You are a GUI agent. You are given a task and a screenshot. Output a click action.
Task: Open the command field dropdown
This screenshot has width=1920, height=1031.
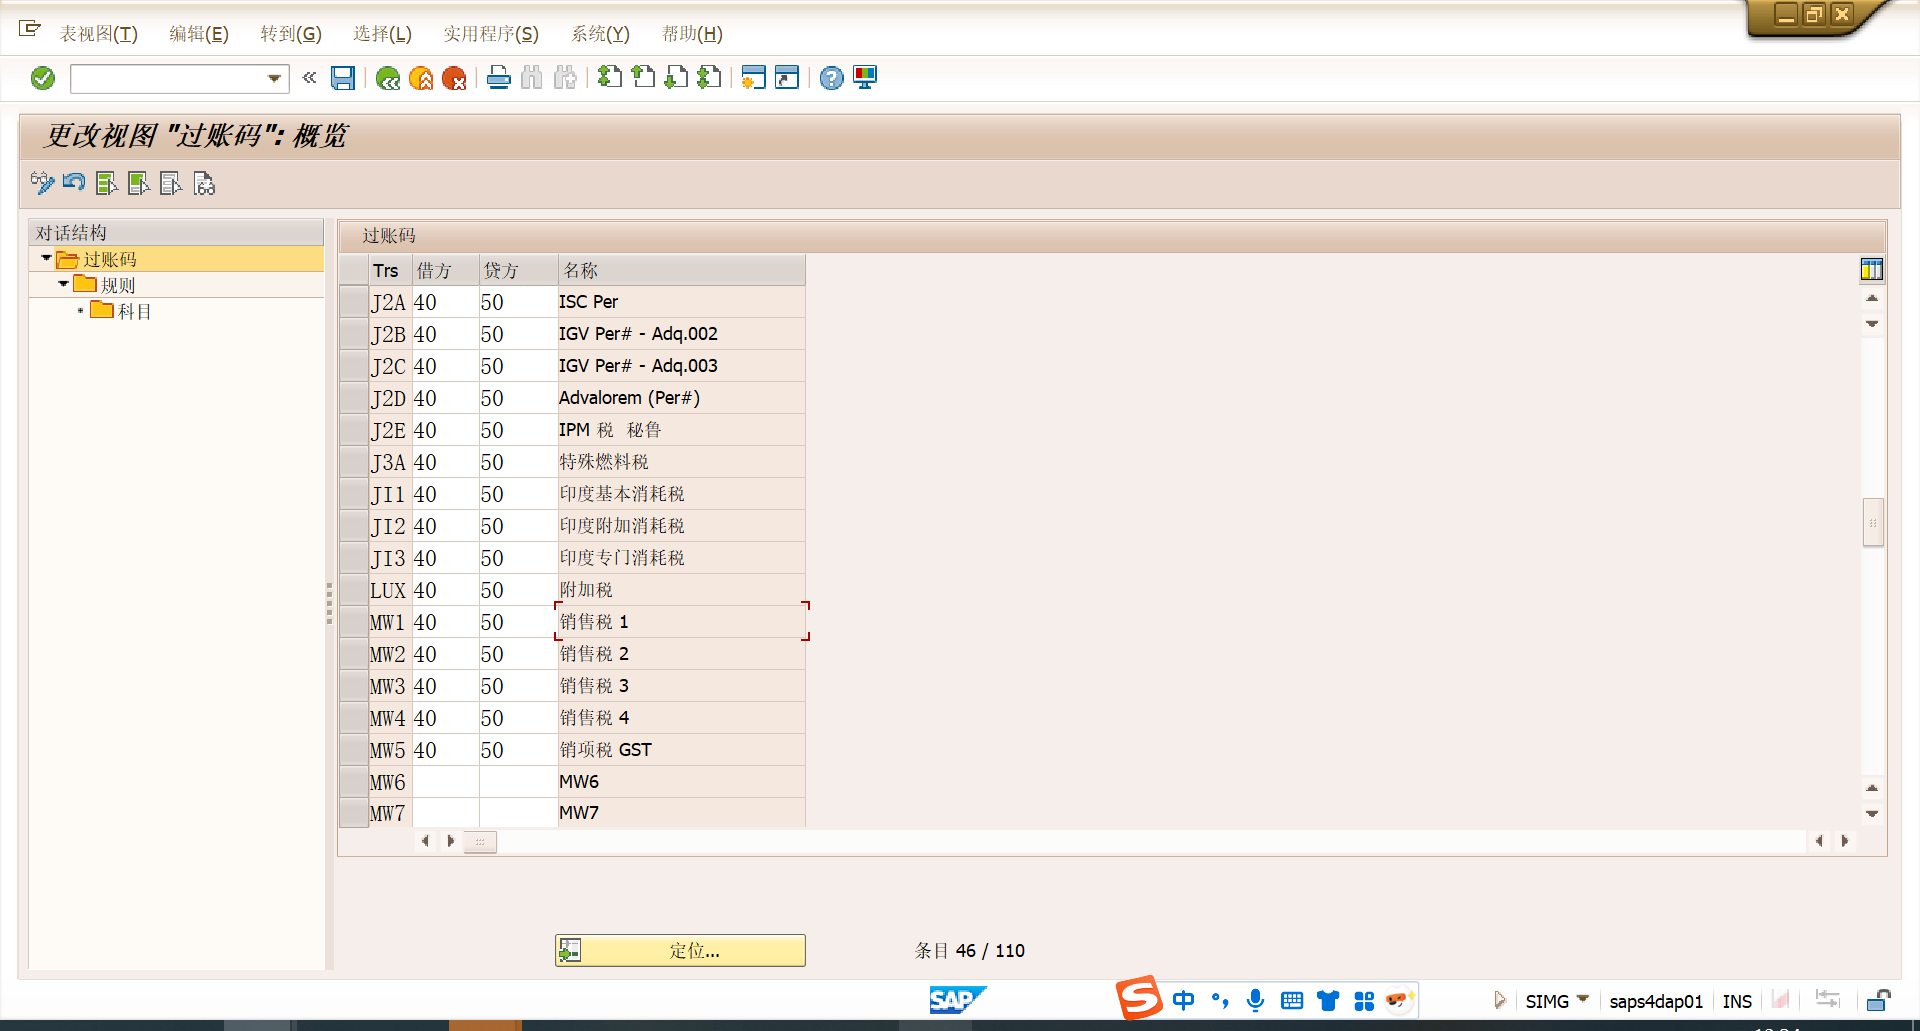(x=274, y=78)
